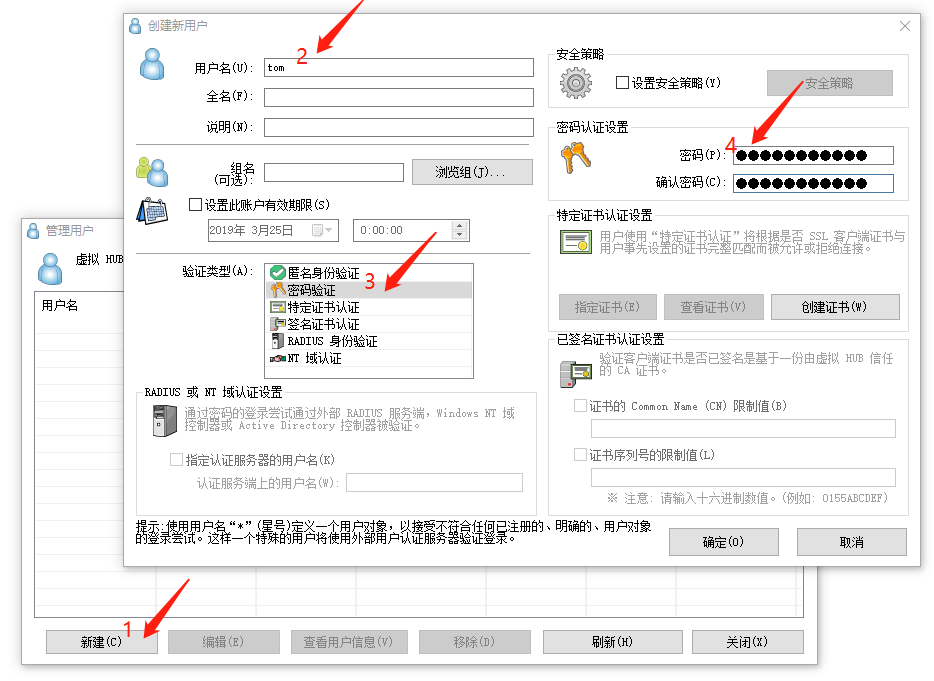Click 关闭 button in 管理用户 window
Viewport: 934px width, 681px height.
tap(748, 642)
